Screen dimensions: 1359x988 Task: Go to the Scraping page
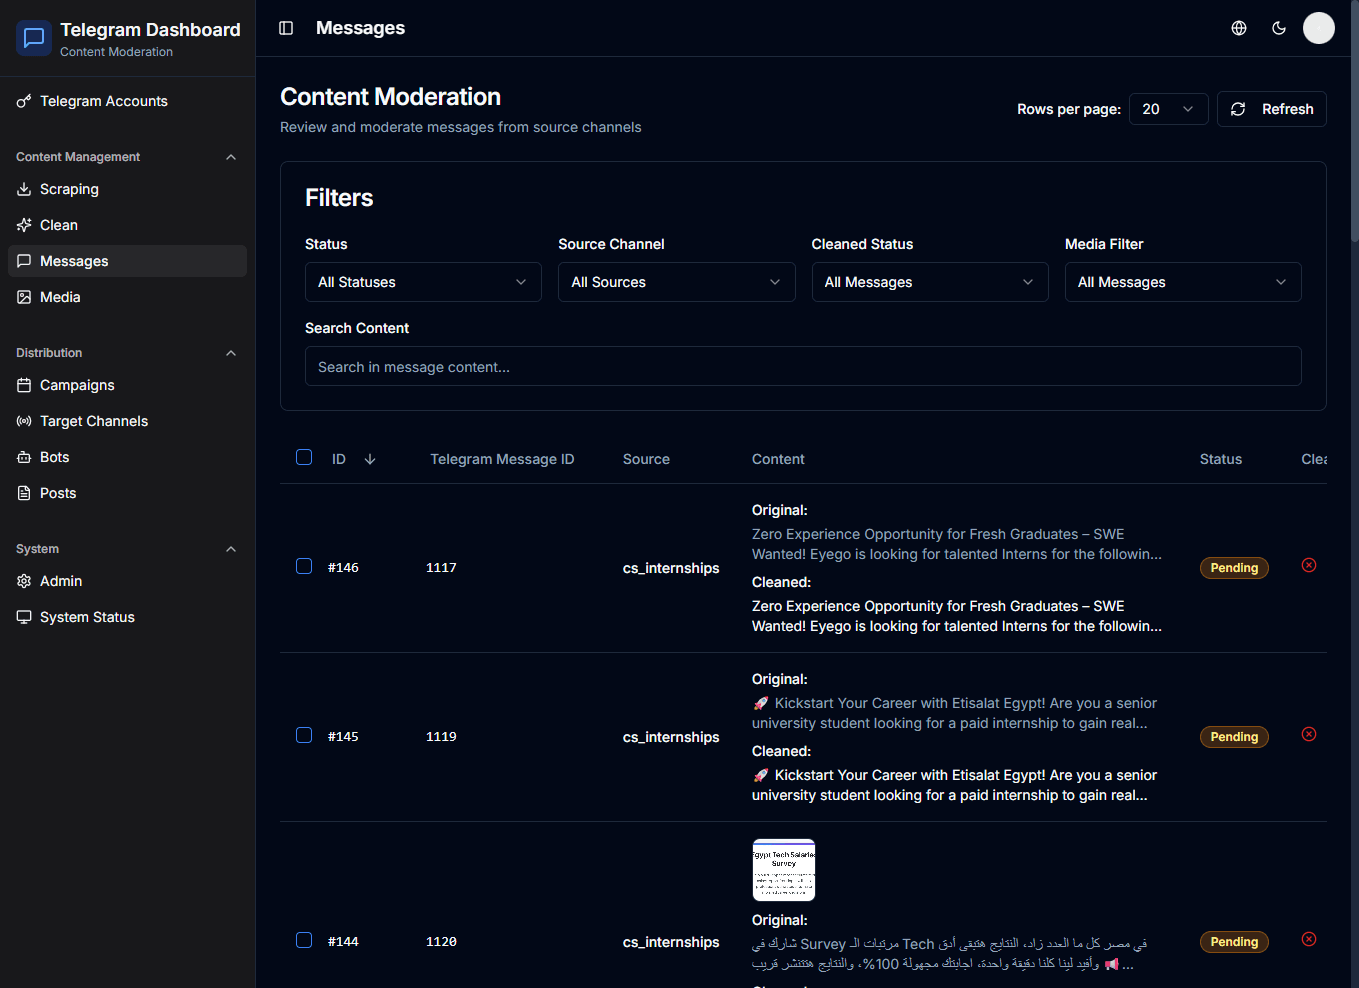(128, 189)
